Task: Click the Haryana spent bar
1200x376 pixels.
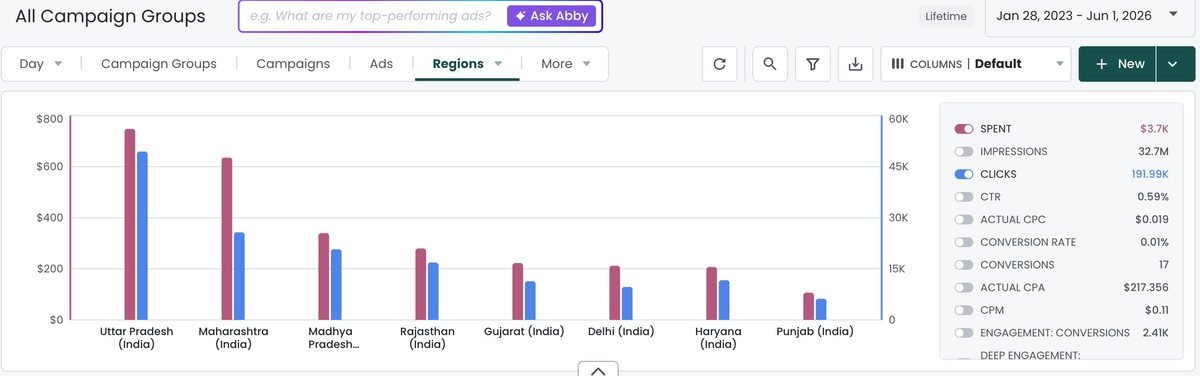Action: [712, 294]
